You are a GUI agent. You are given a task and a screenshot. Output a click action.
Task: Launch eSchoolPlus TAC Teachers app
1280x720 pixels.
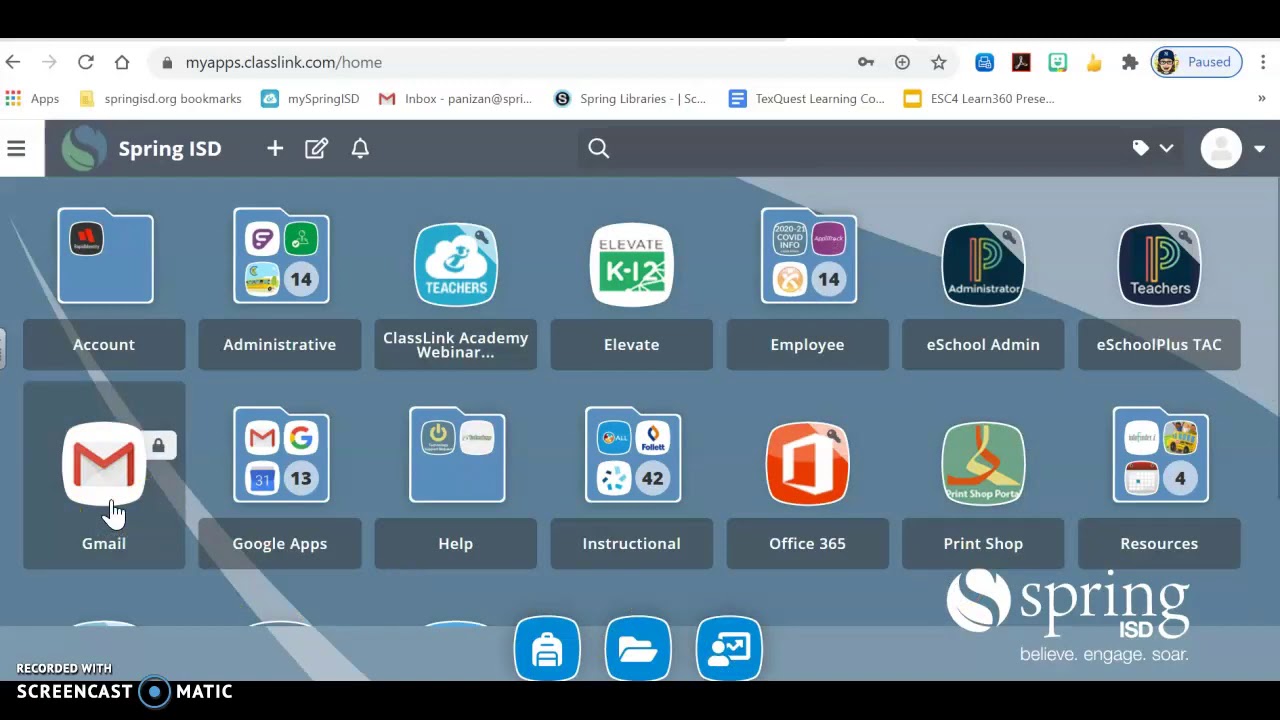click(x=1159, y=265)
